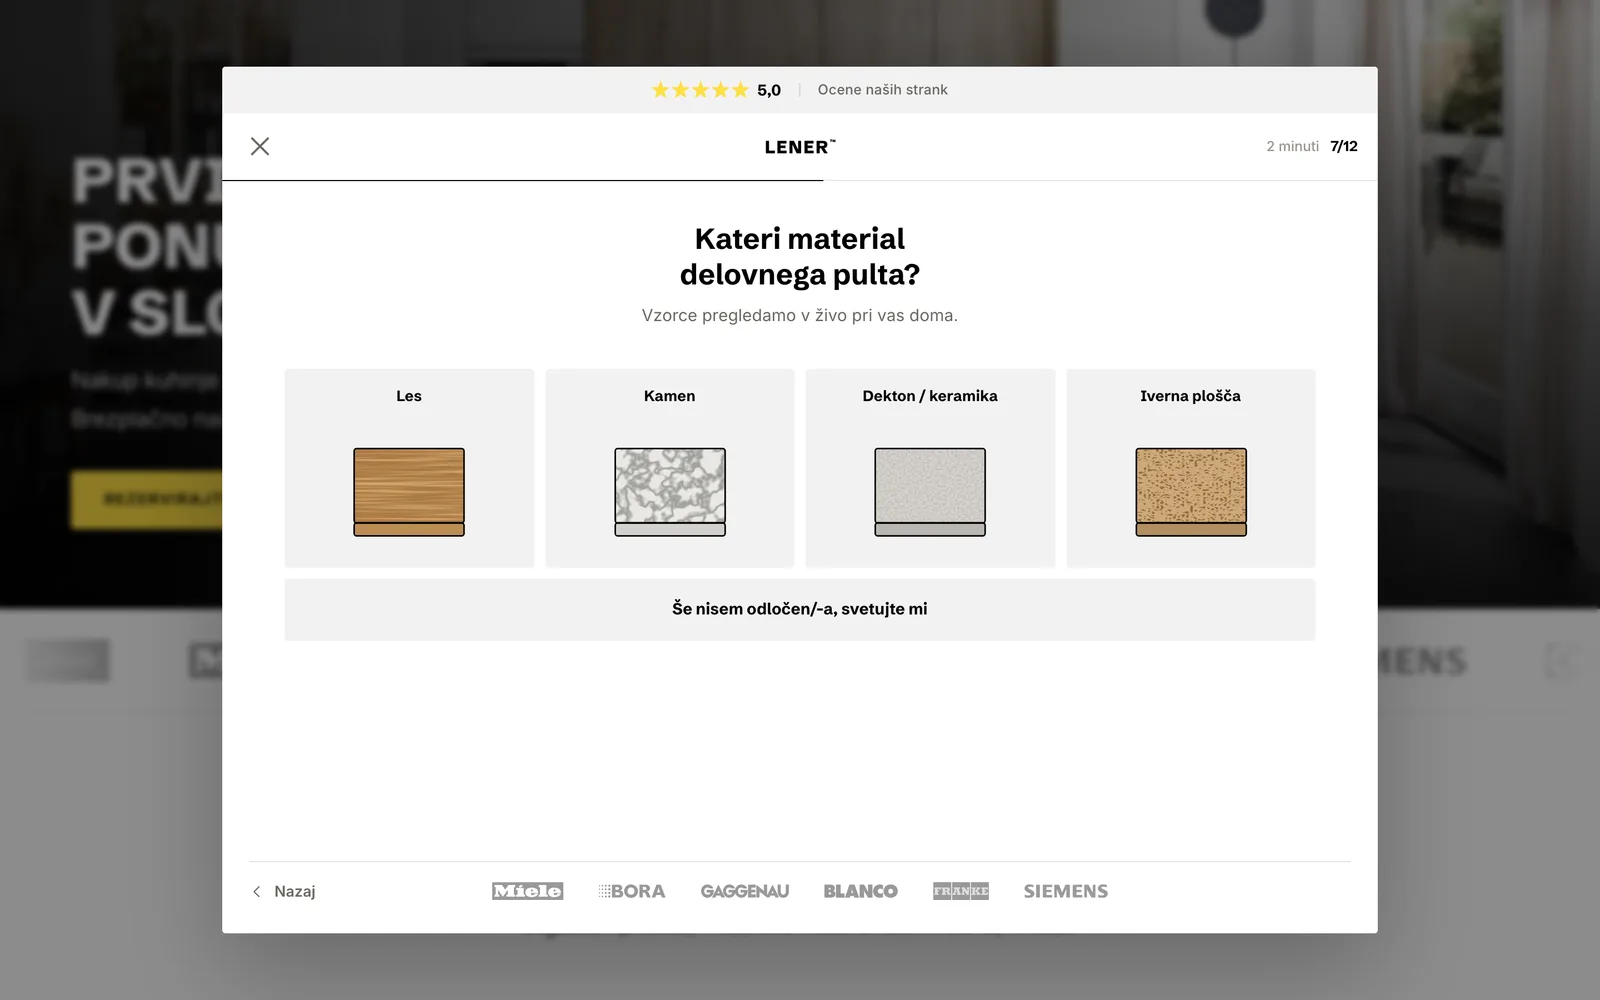Viewport: 1600px width, 1000px height.
Task: Select the Les wood countertop swatch
Action: click(x=409, y=492)
